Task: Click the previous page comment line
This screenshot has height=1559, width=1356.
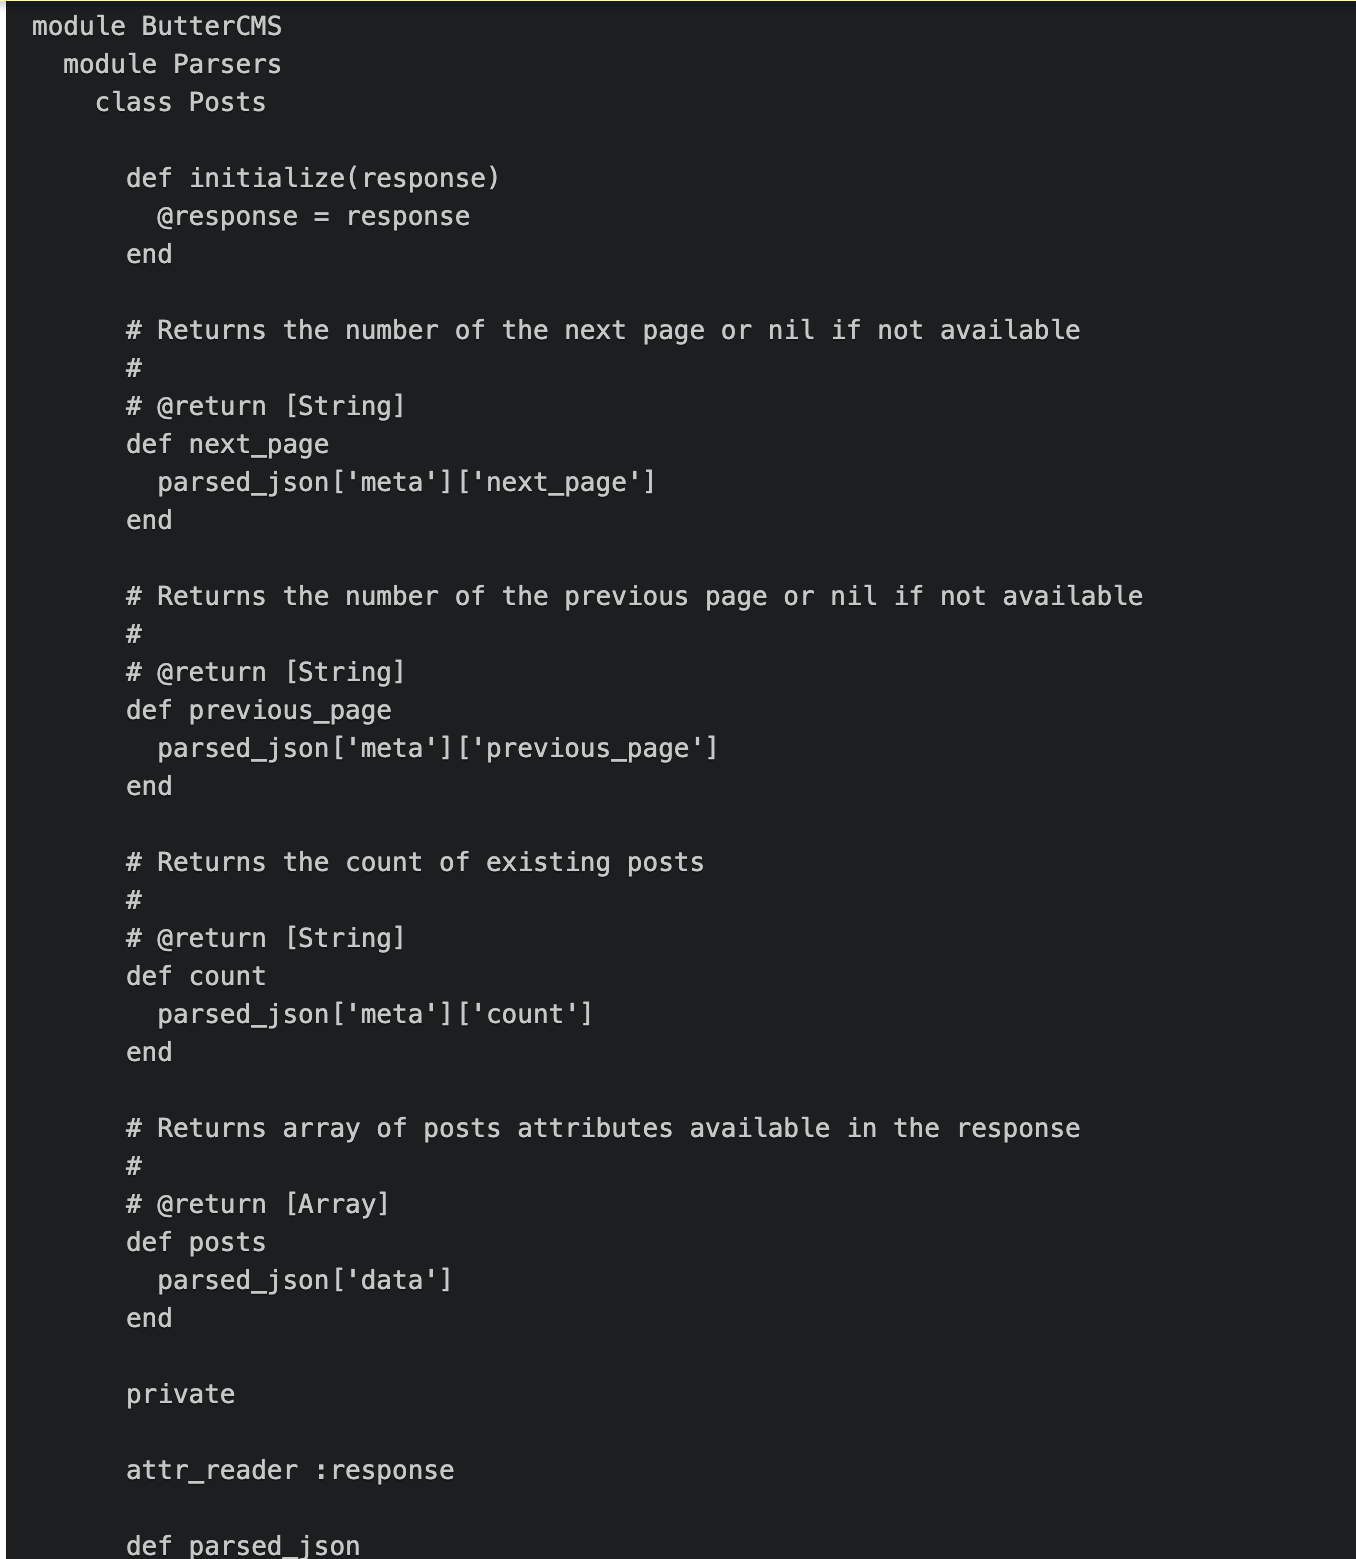Action: tap(634, 596)
